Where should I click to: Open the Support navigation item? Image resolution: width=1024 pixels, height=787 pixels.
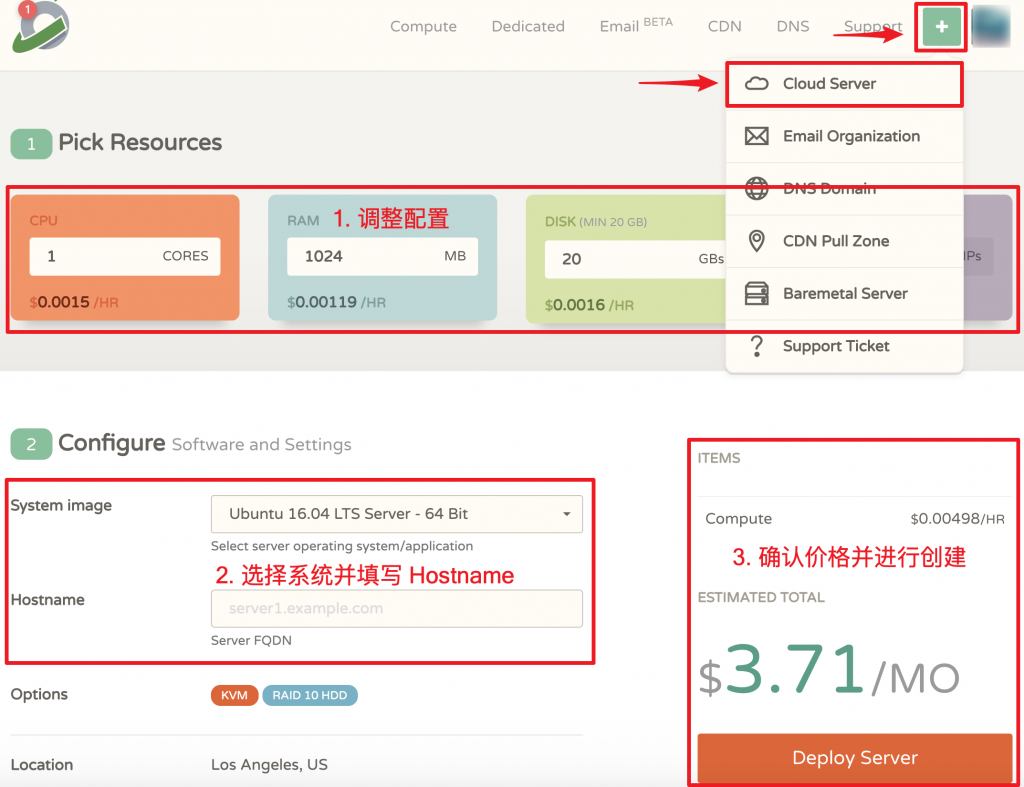point(872,26)
